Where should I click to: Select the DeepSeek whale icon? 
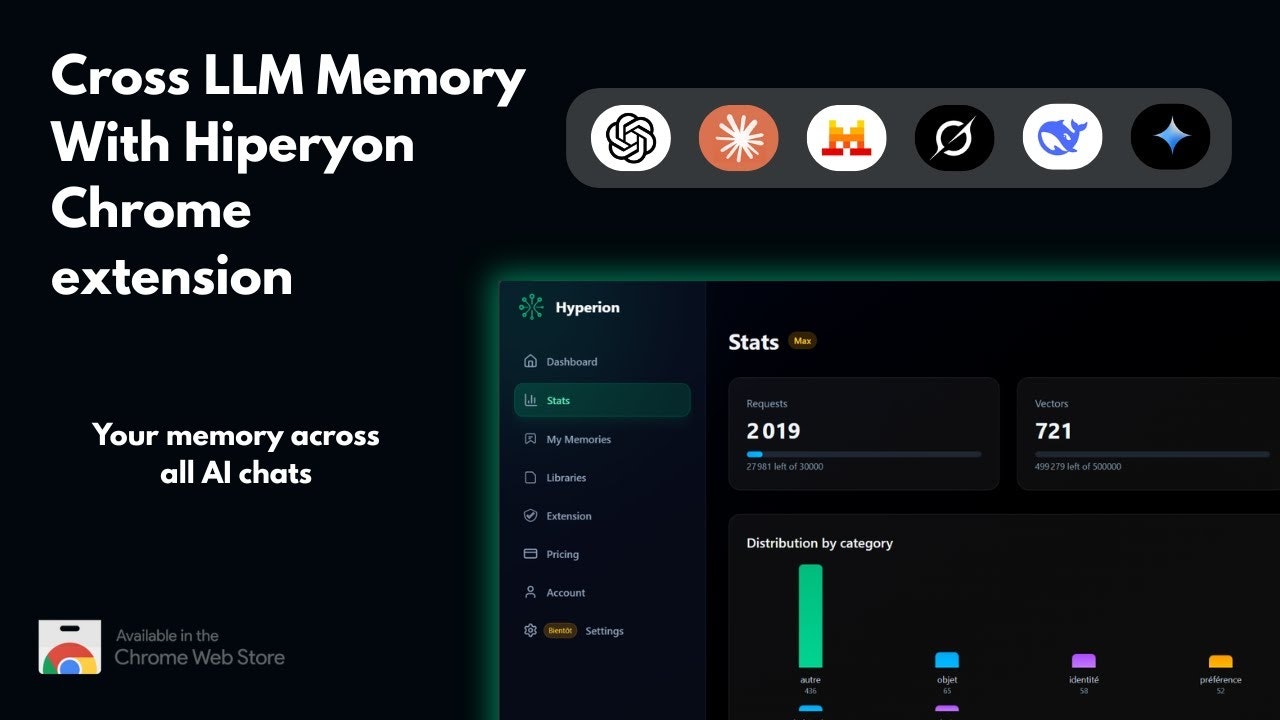(x=1062, y=137)
